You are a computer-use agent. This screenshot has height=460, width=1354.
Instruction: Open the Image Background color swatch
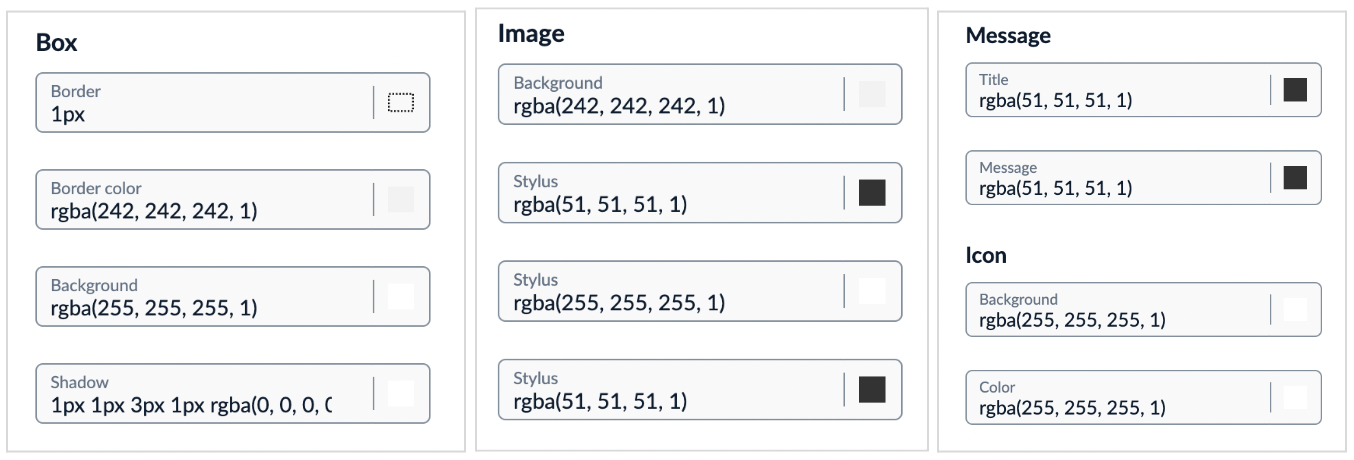[x=872, y=94]
